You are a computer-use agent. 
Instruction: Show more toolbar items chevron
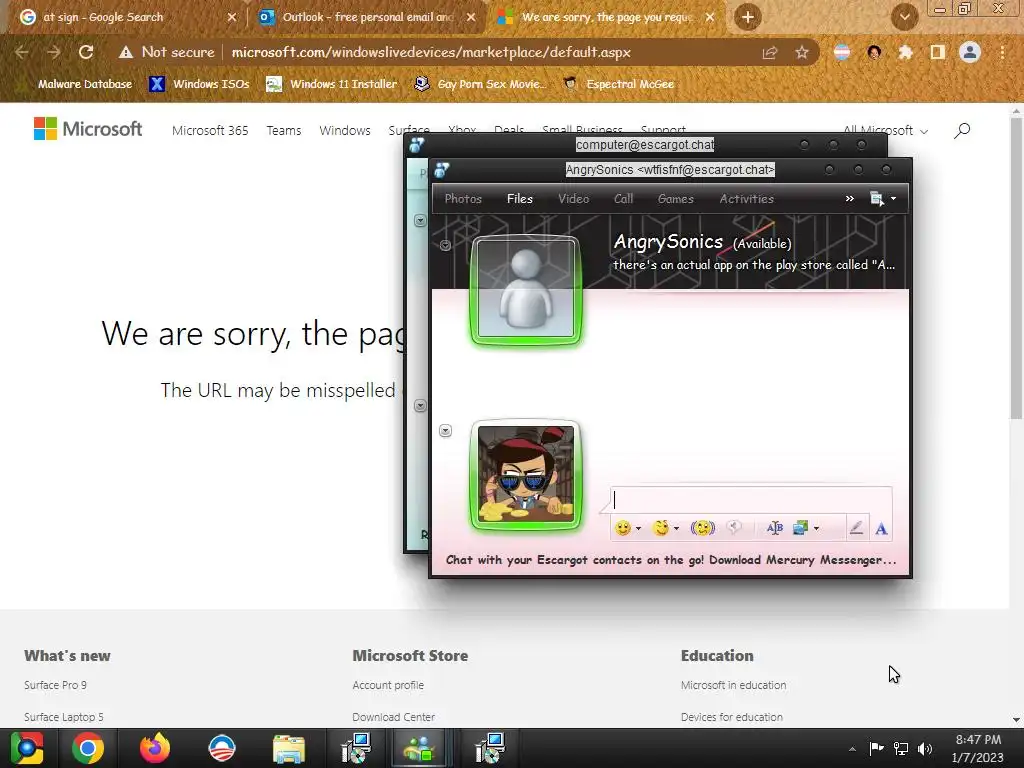850,199
